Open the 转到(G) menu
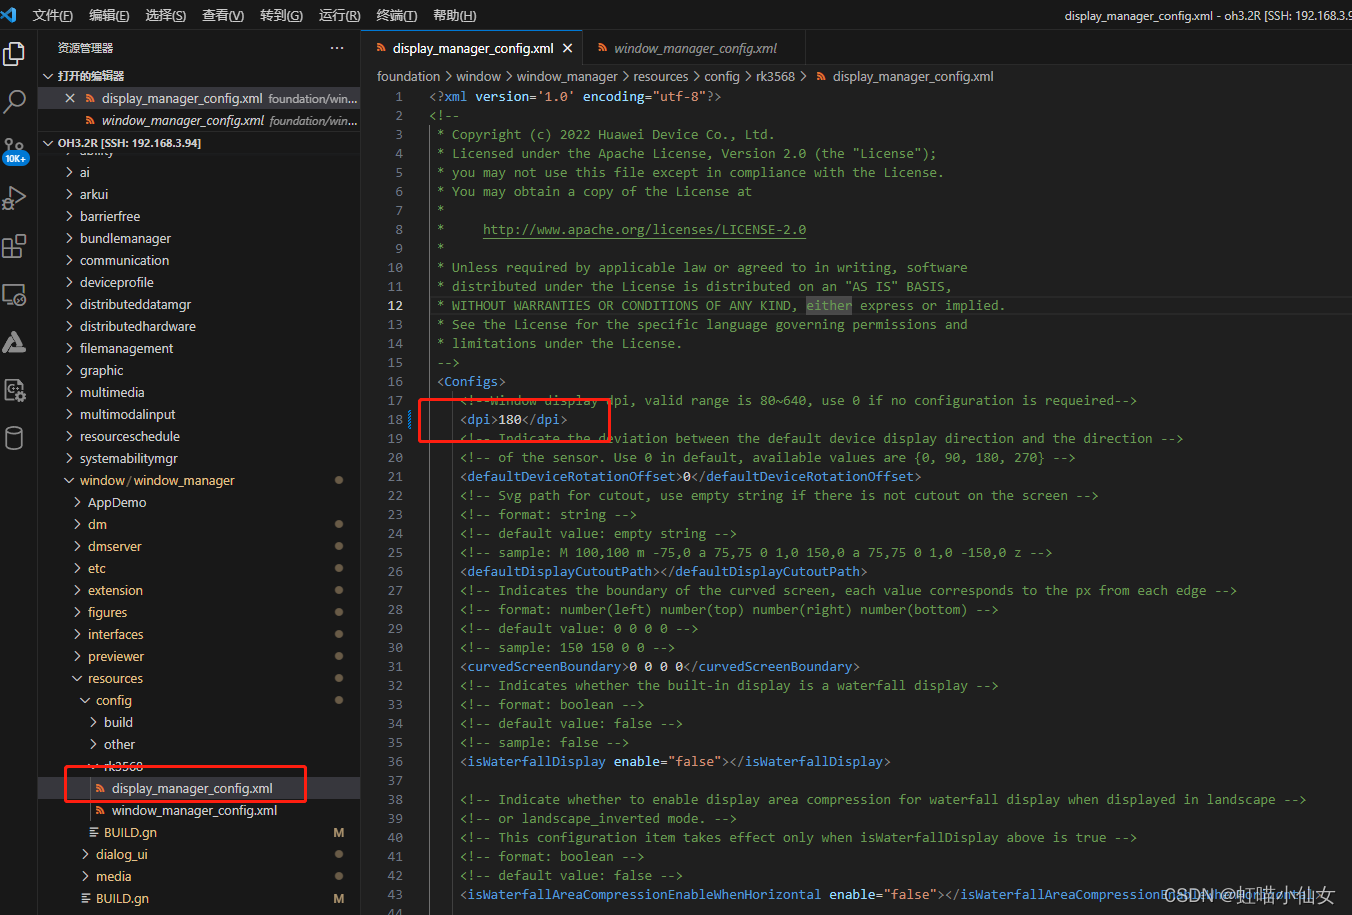Viewport: 1352px width, 915px height. (x=281, y=15)
